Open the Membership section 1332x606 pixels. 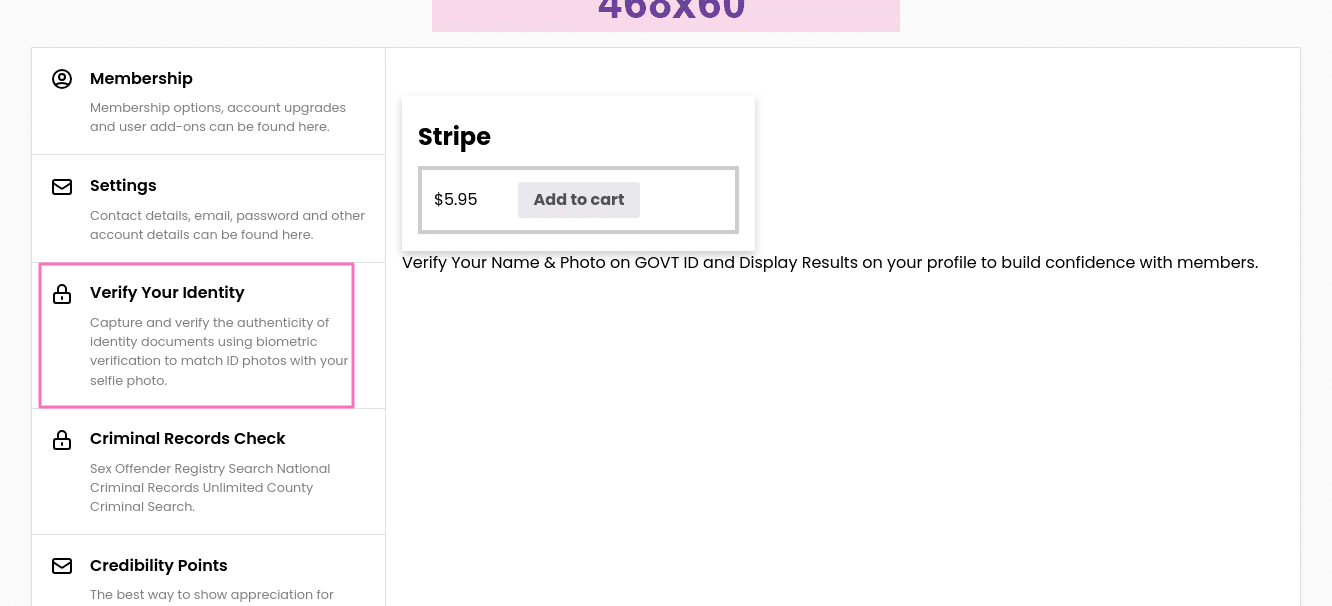coord(208,101)
